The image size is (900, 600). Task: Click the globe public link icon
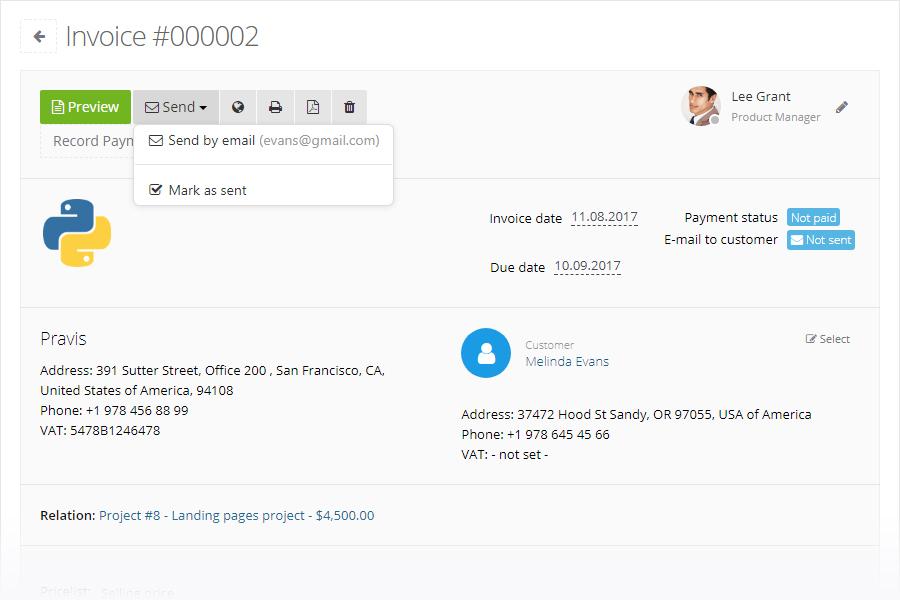click(238, 107)
